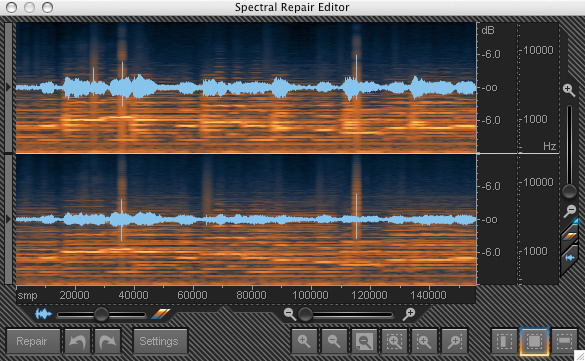
Task: Expand the bottom channel's side arrow
Action: click(8, 219)
